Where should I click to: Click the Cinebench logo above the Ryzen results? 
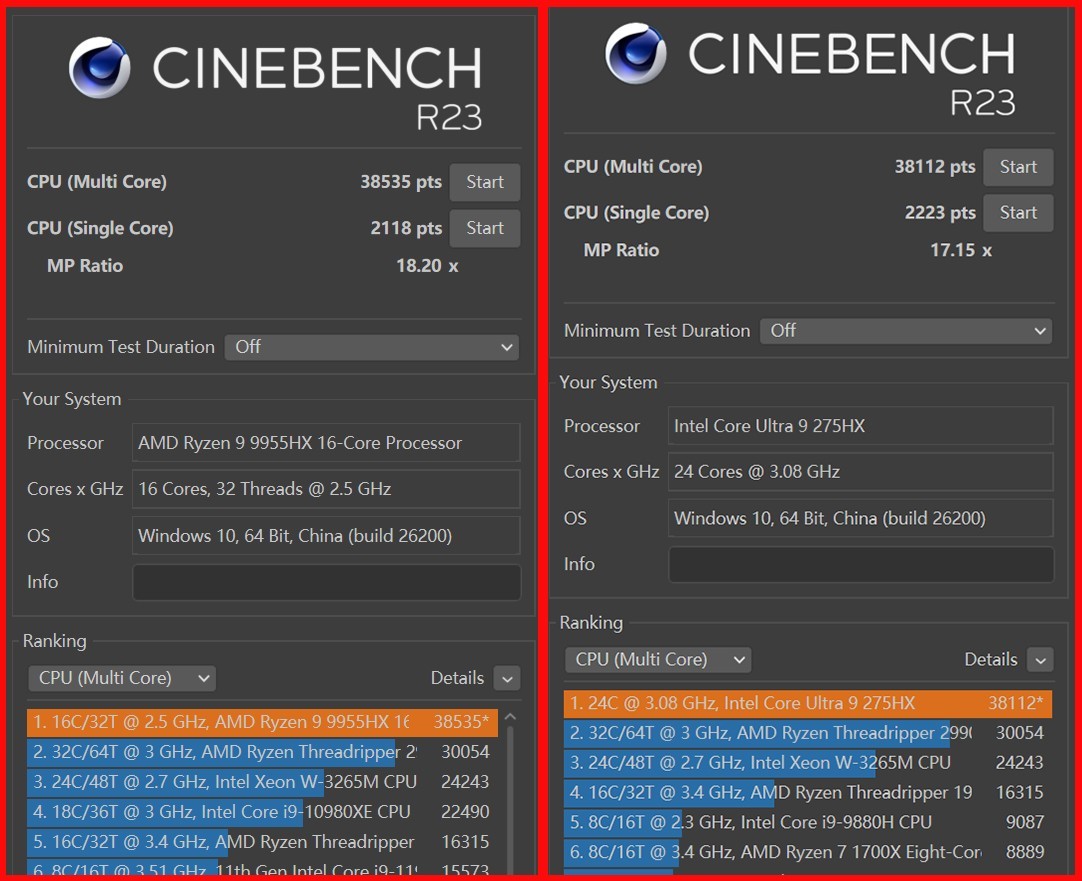100,67
